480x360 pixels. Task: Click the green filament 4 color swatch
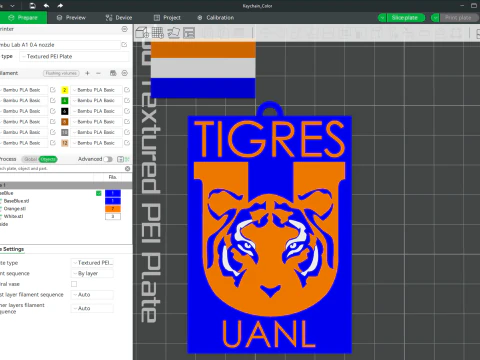click(x=65, y=100)
